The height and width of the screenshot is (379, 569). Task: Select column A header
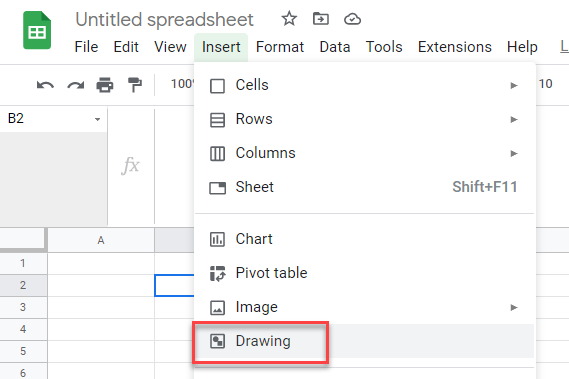coord(101,240)
